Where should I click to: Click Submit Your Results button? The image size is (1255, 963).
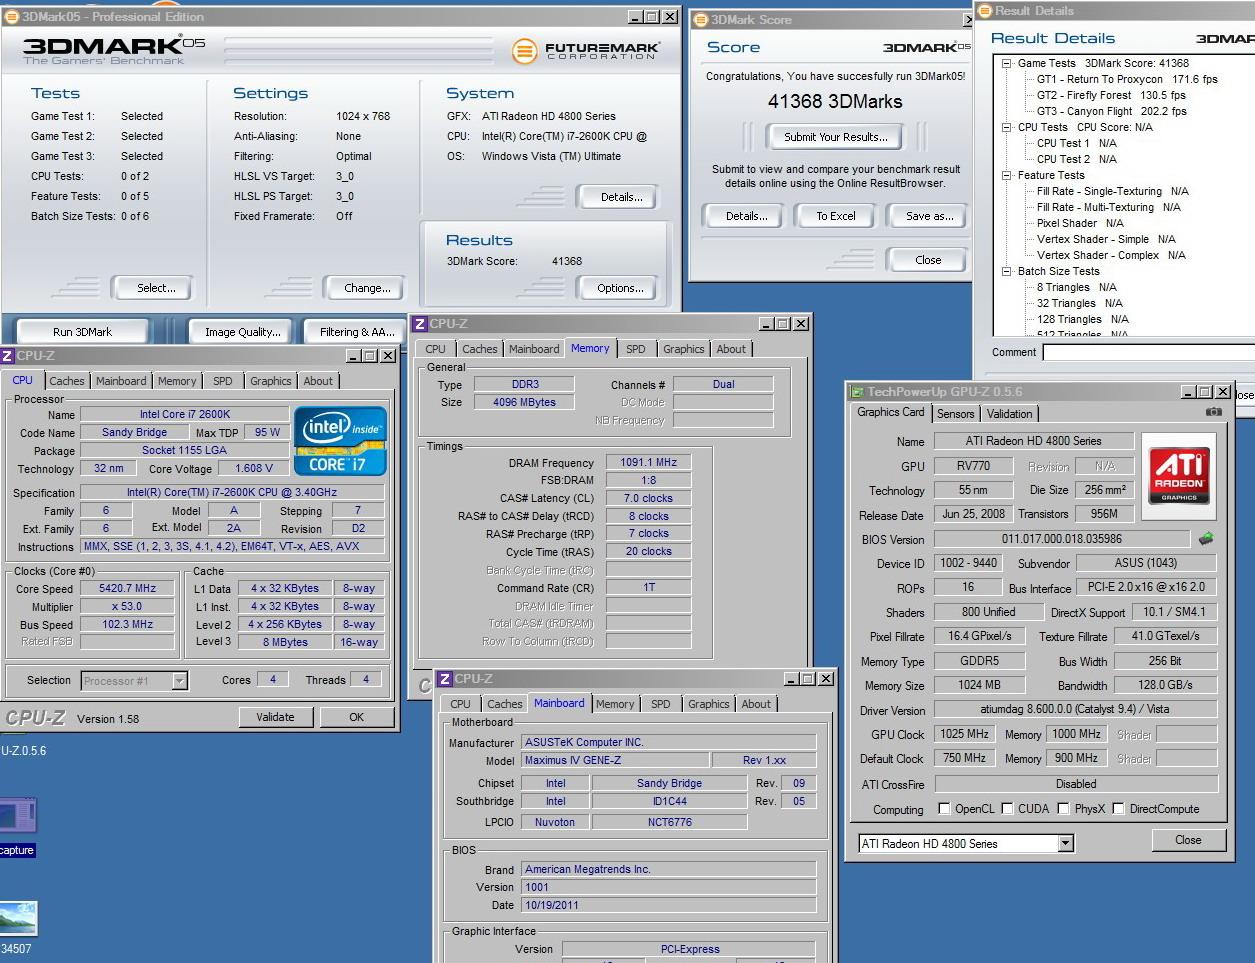835,137
